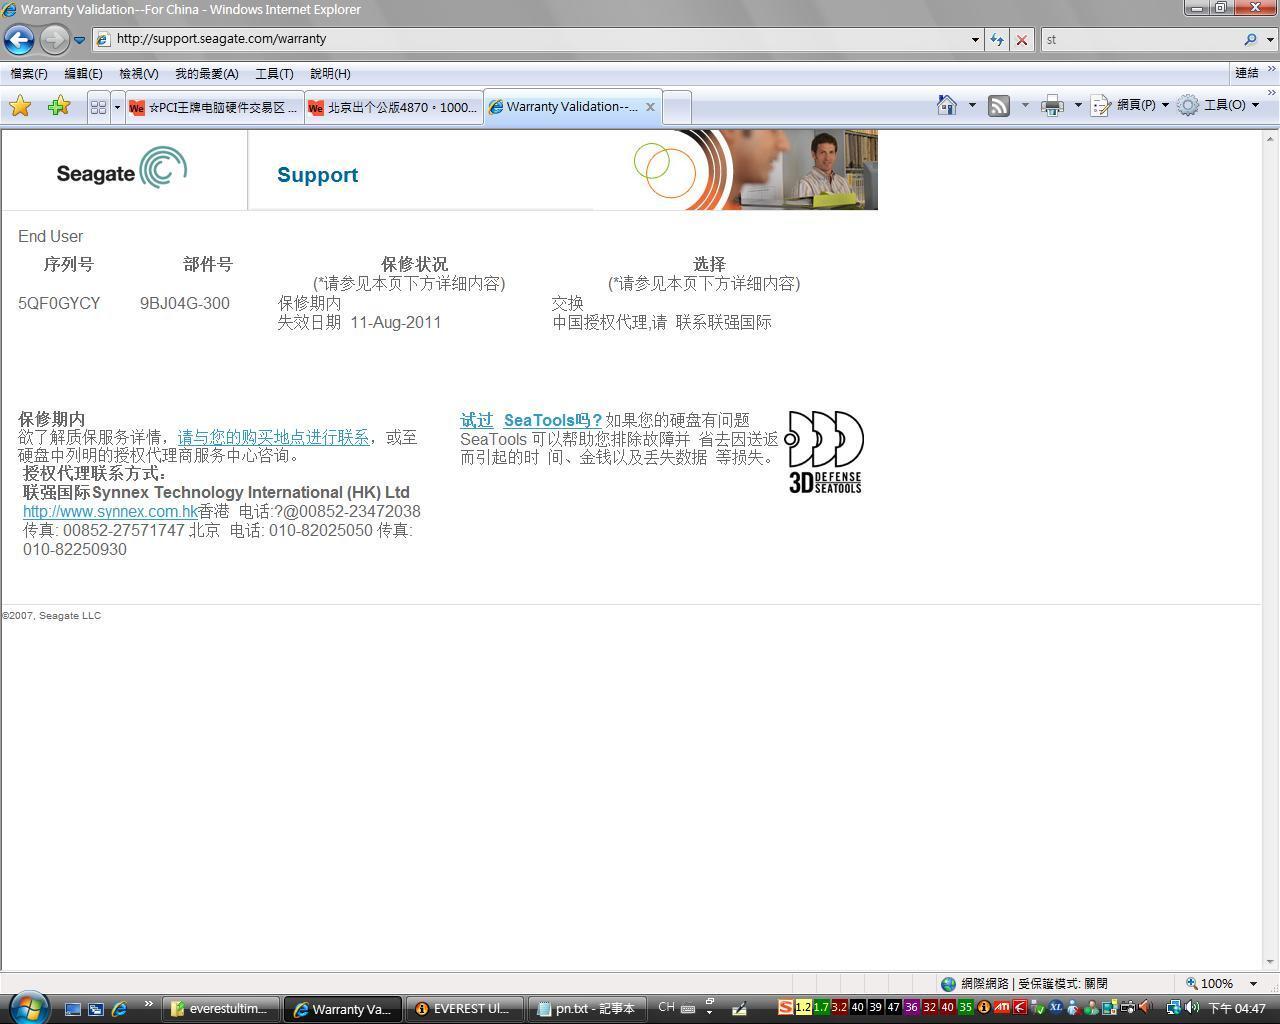Open the Windows Start orb
Viewport: 1280px width, 1024px height.
pyautogui.click(x=27, y=1007)
